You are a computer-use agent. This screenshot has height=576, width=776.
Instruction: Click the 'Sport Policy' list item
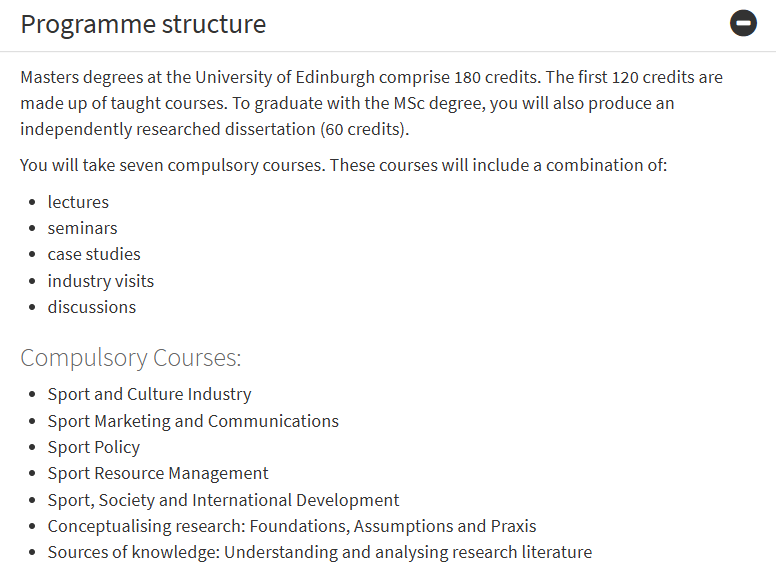[94, 447]
